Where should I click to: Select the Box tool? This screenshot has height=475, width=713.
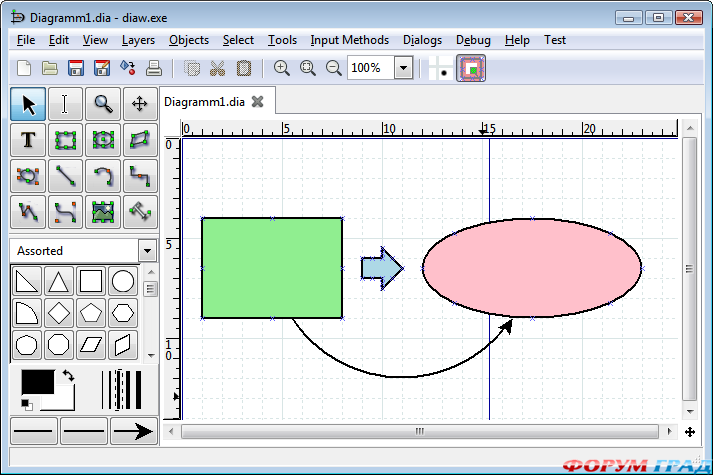point(65,140)
